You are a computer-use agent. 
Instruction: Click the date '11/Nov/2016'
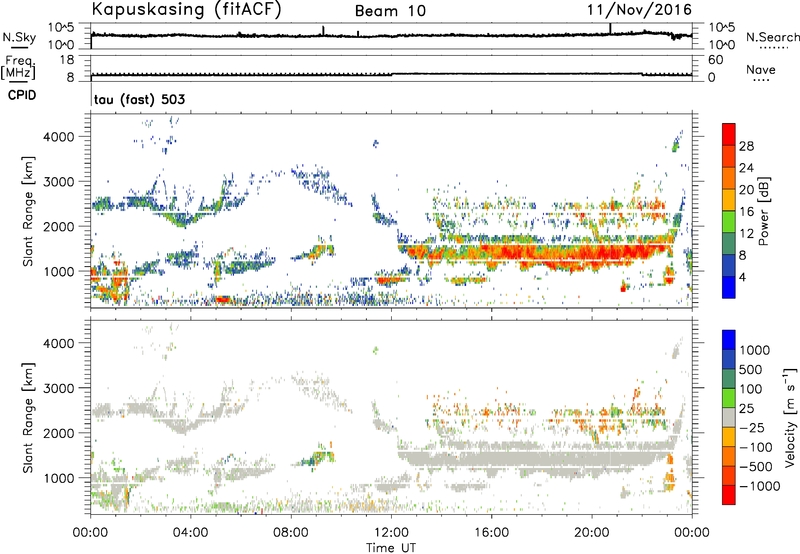click(x=639, y=10)
